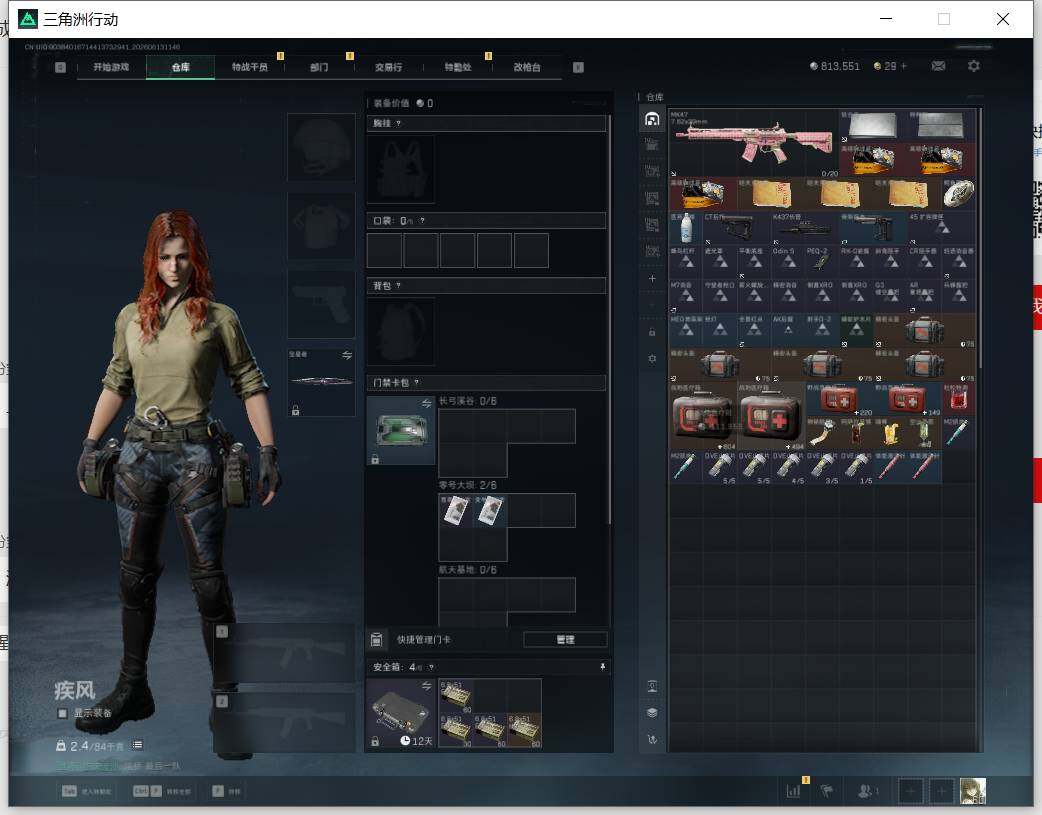The width and height of the screenshot is (1042, 815).
Task: Open the statistics chart icon
Action: tap(793, 791)
